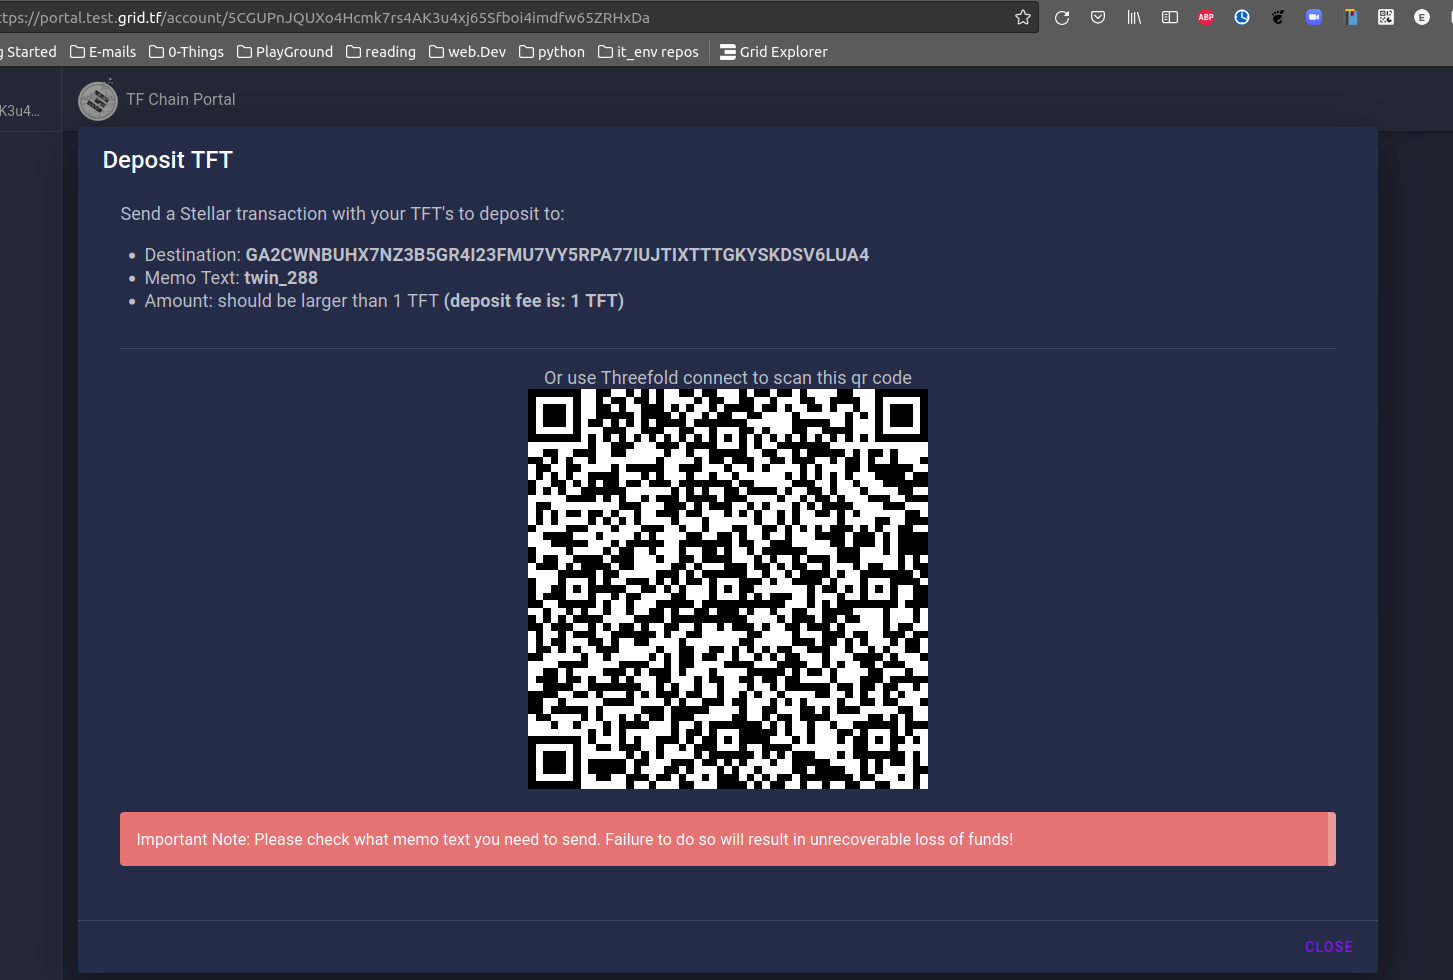This screenshot has width=1453, height=980.
Task: Click the CLOSE button
Action: (x=1328, y=946)
